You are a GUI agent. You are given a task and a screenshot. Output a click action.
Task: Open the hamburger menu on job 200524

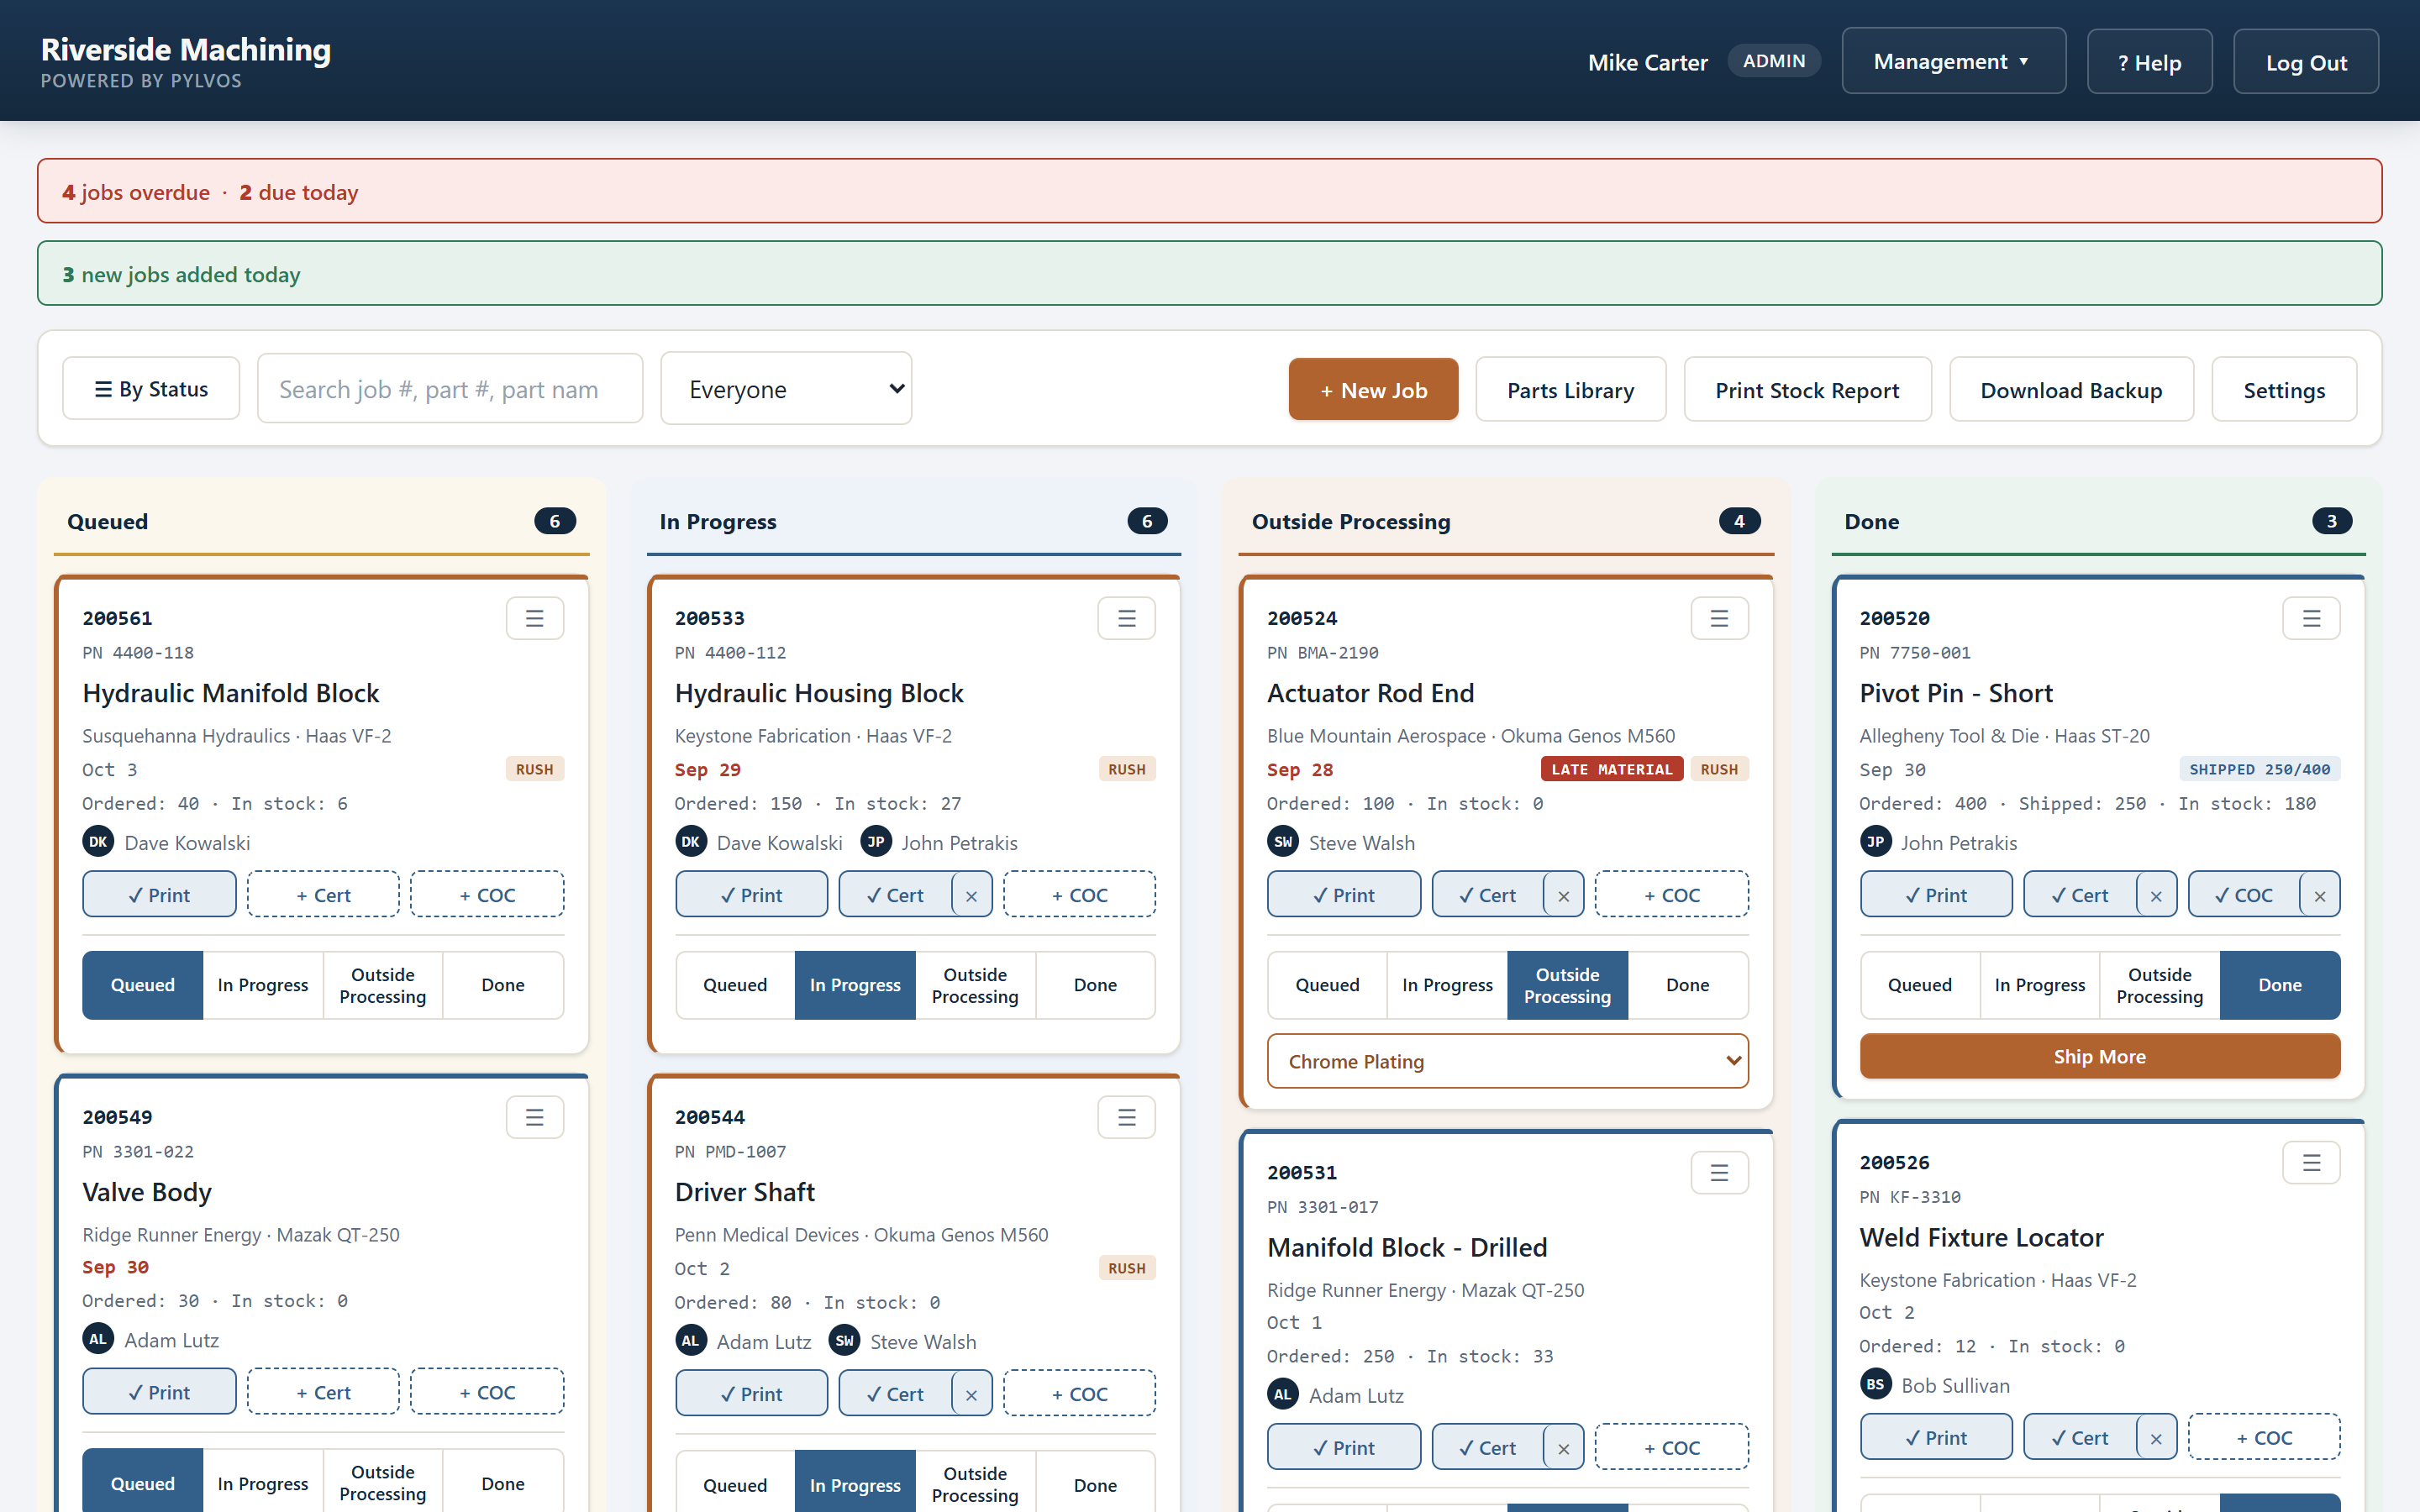pyautogui.click(x=1719, y=618)
